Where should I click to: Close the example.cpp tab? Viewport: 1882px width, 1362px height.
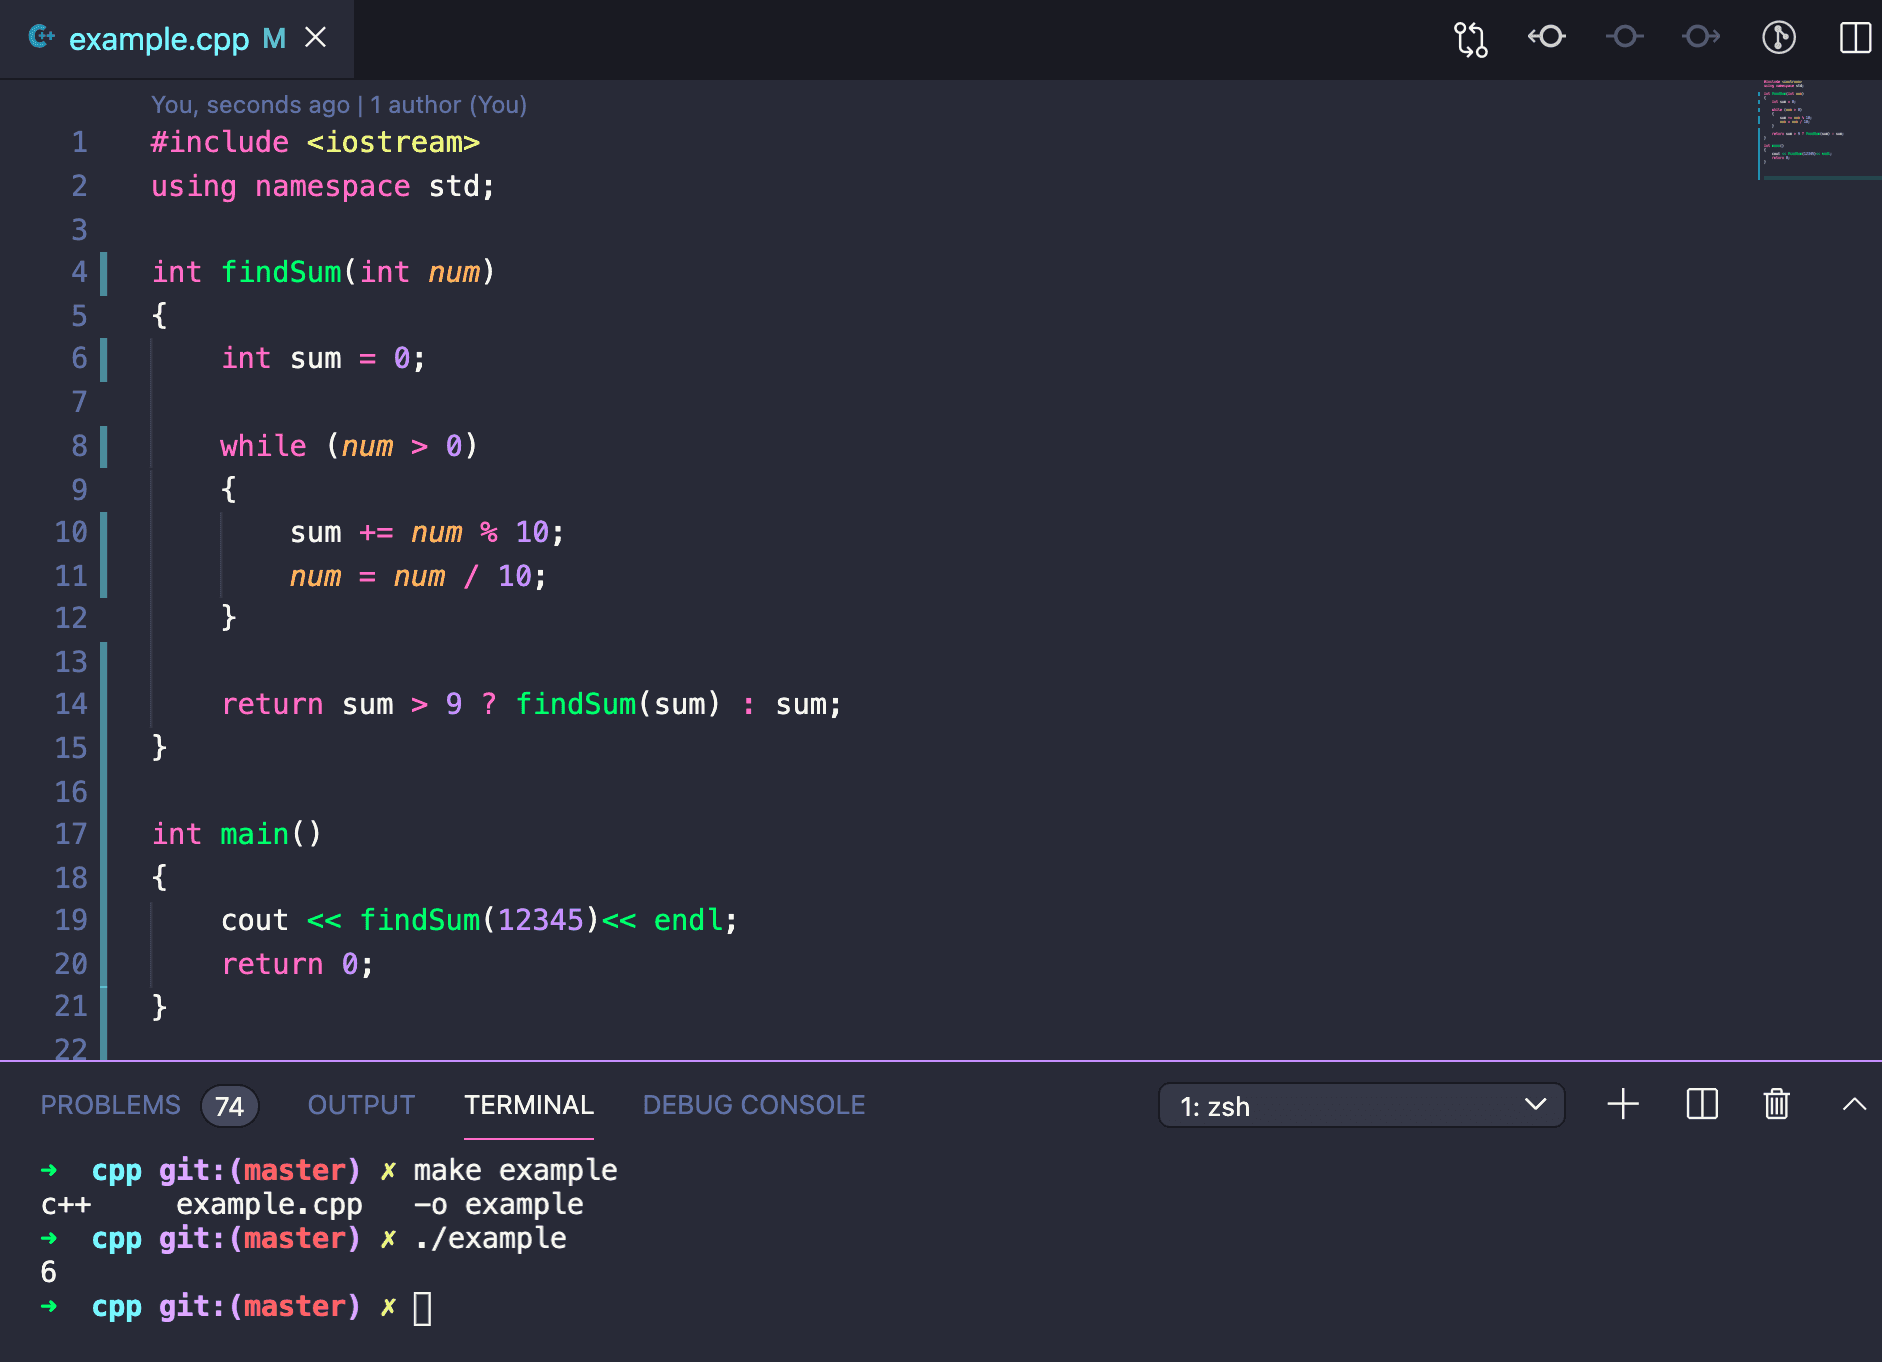(315, 38)
